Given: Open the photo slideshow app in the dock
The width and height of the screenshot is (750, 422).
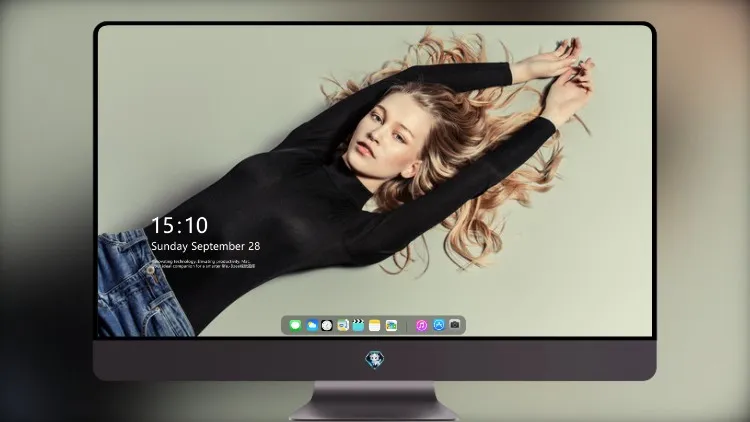Looking at the screenshot, I should pyautogui.click(x=391, y=325).
